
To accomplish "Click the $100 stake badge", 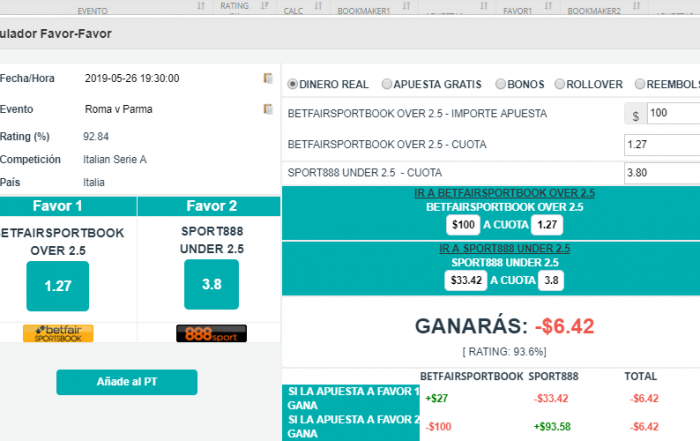I will point(463,225).
